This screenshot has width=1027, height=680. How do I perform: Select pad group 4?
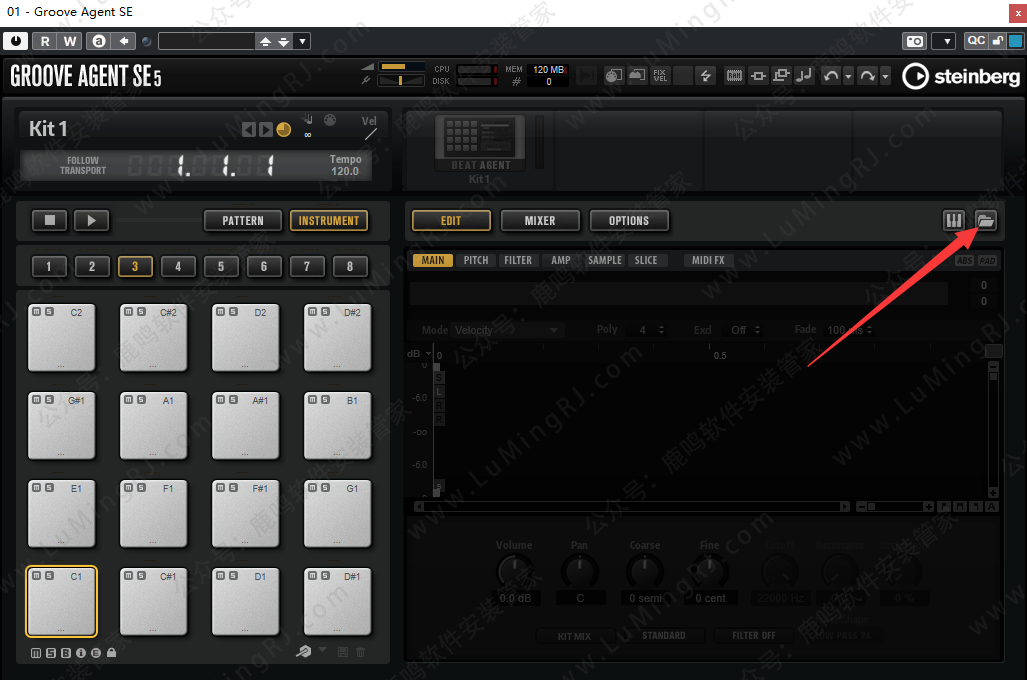(177, 267)
